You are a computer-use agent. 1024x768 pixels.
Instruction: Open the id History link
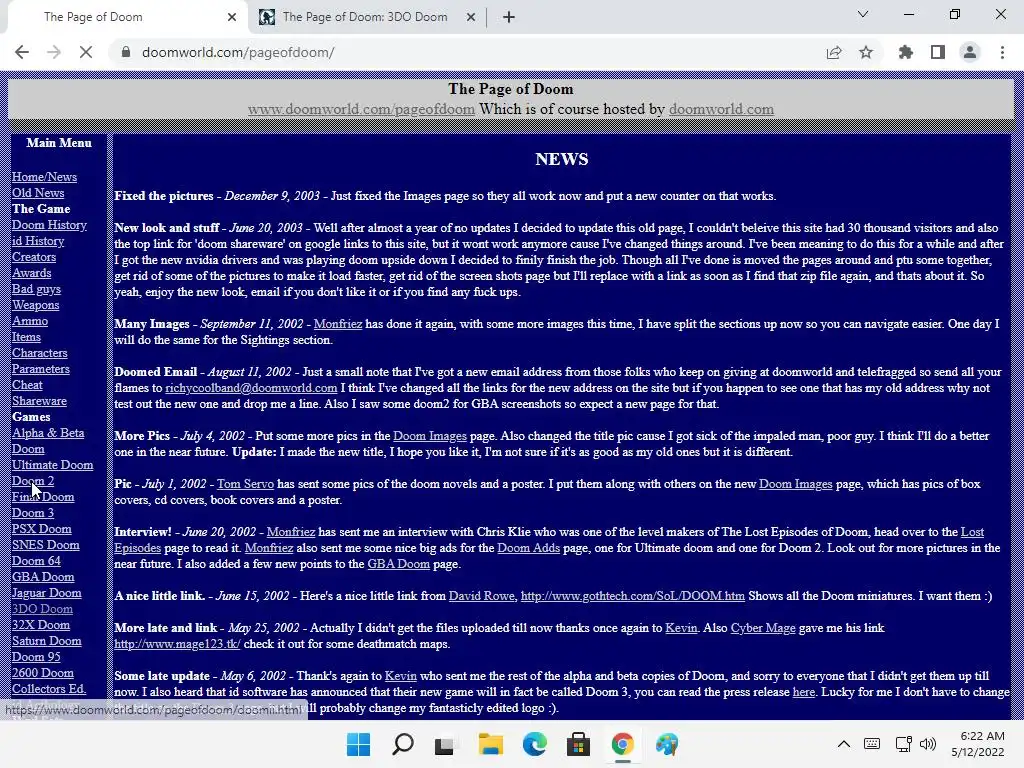[38, 241]
